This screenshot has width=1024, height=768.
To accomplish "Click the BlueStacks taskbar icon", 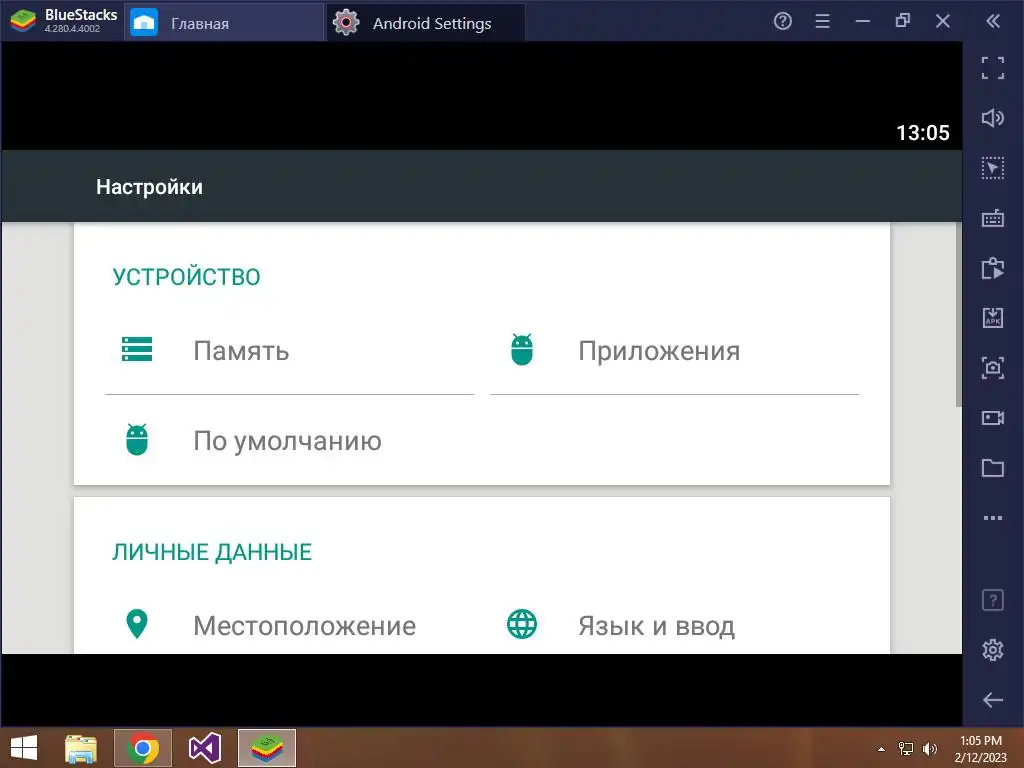I will click(x=266, y=748).
